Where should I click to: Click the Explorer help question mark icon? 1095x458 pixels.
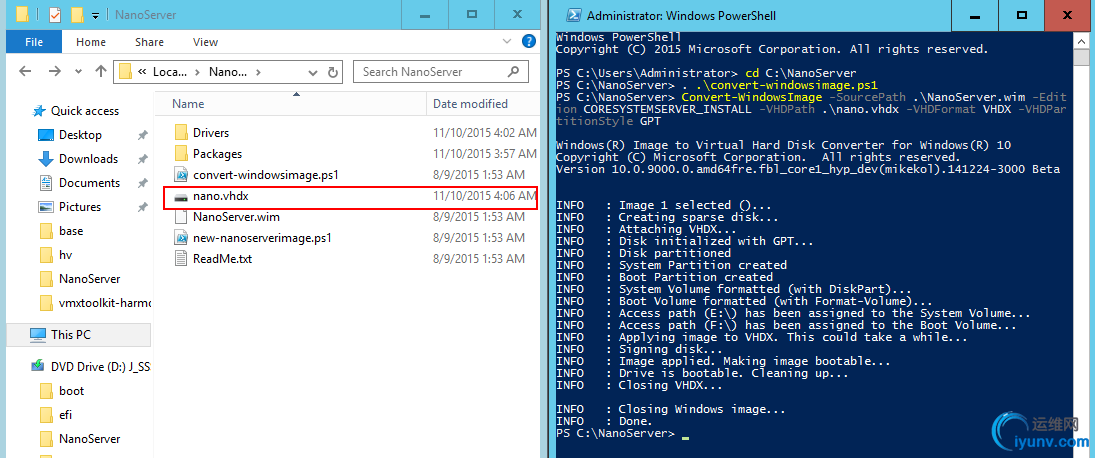(529, 42)
